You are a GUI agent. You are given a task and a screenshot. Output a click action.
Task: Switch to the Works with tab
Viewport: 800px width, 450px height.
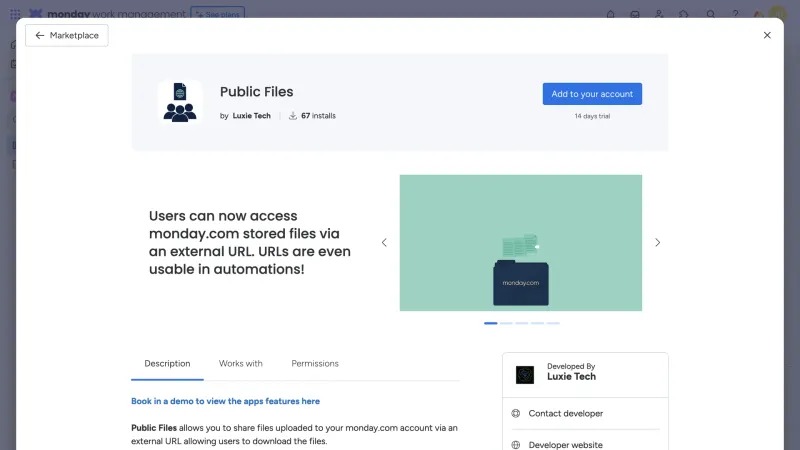[x=241, y=364]
